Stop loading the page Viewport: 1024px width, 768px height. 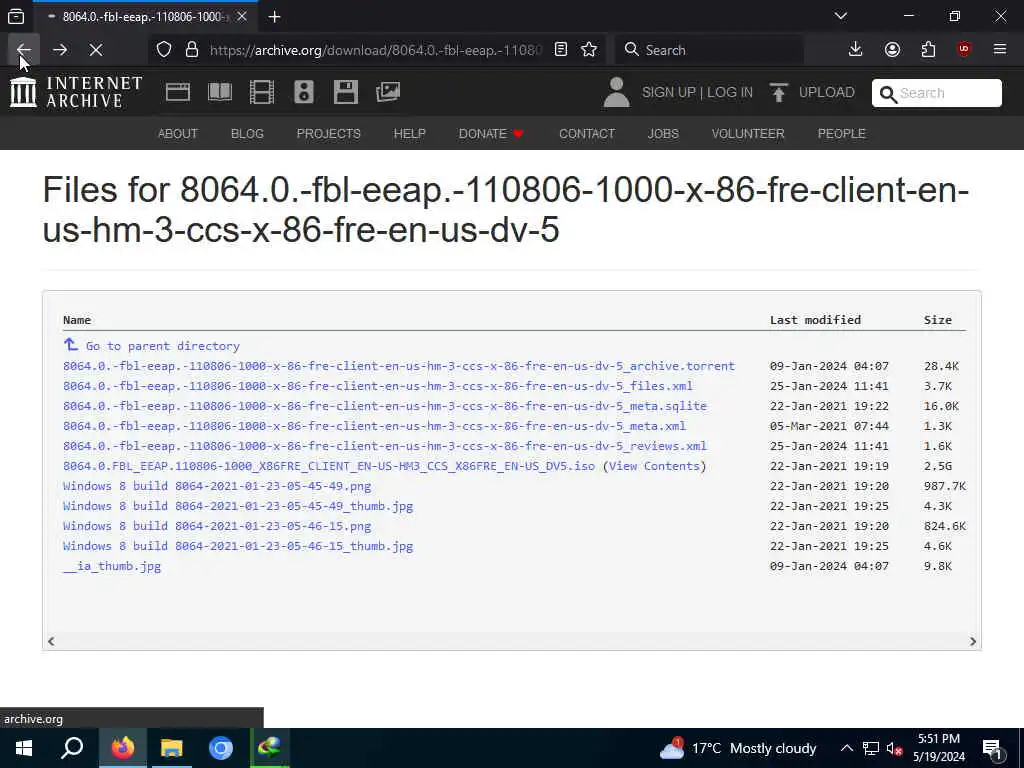click(96, 50)
